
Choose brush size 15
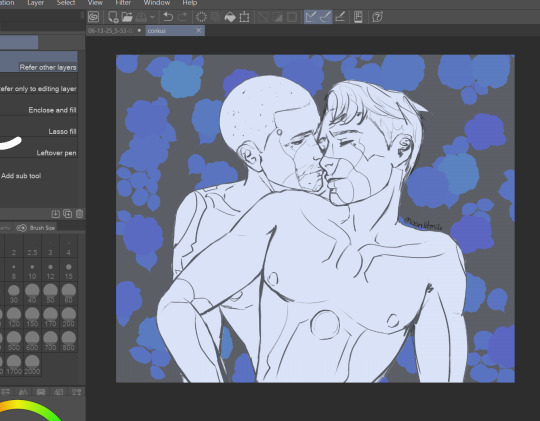tap(69, 270)
